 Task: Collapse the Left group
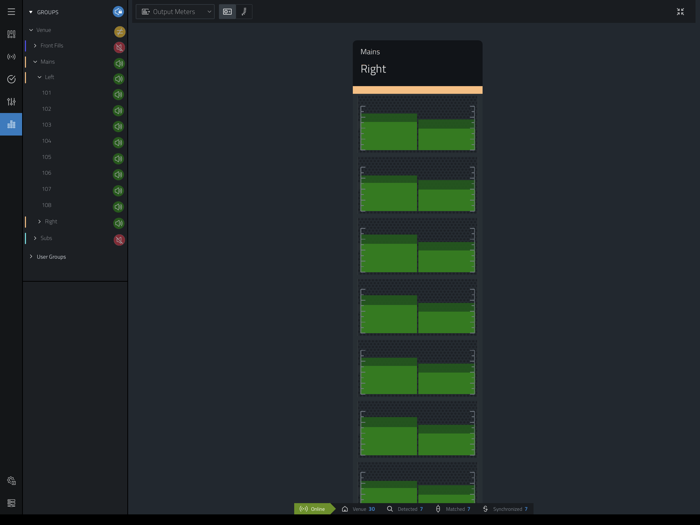pyautogui.click(x=39, y=77)
